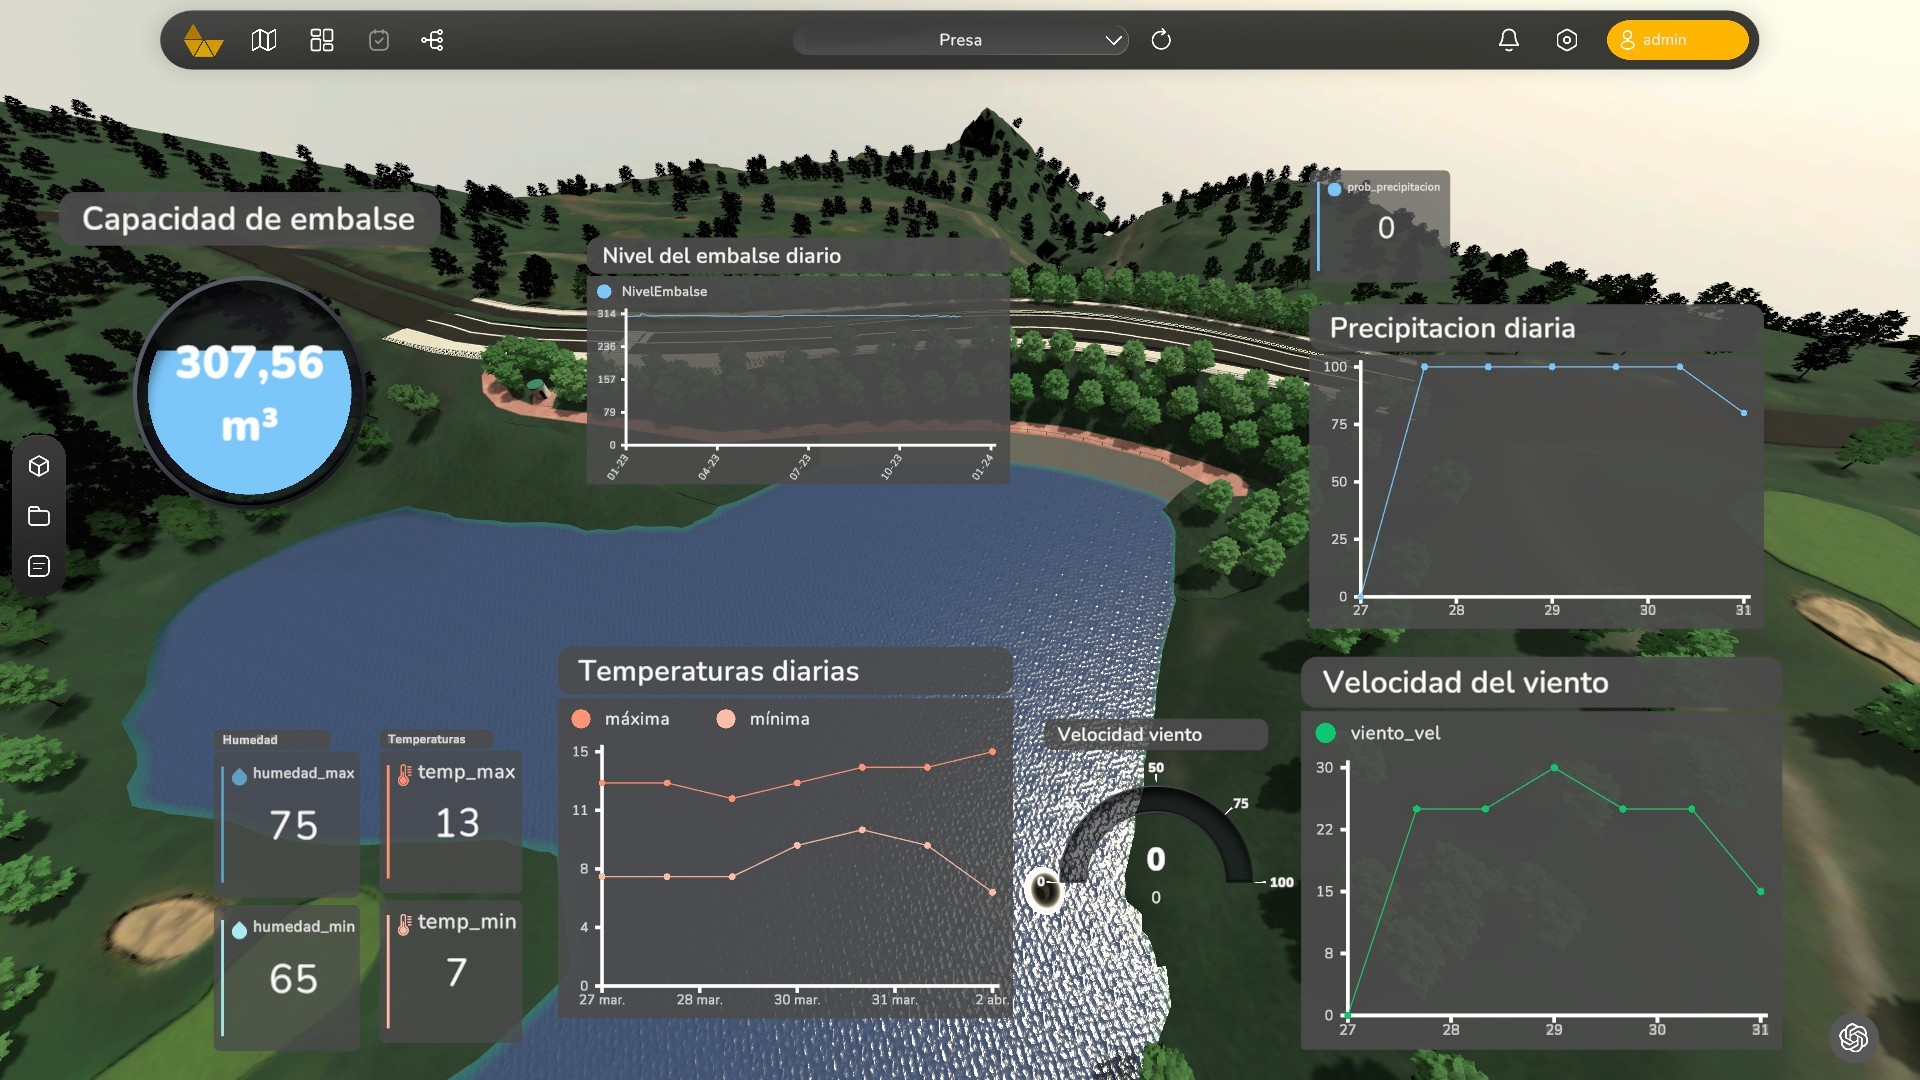Click the notification bell icon
1920x1080 pixels.
1509,40
